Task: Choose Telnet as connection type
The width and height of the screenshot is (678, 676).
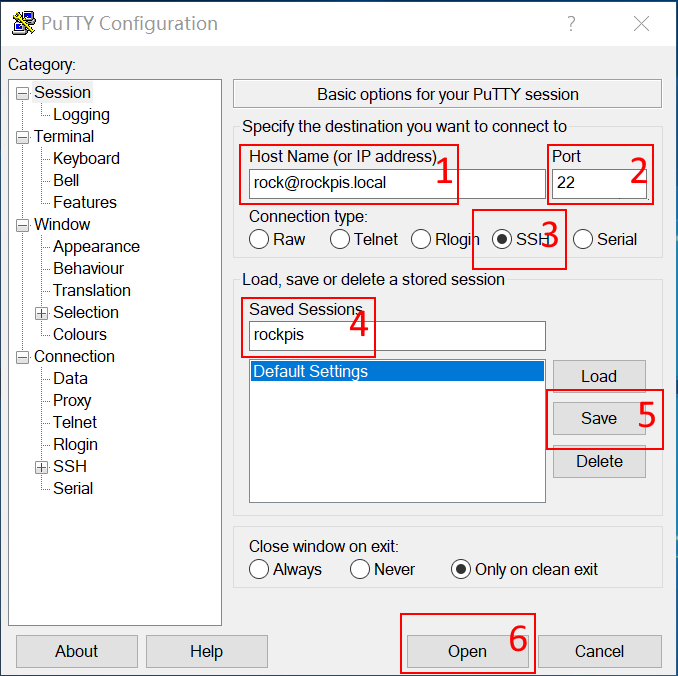Action: (340, 239)
